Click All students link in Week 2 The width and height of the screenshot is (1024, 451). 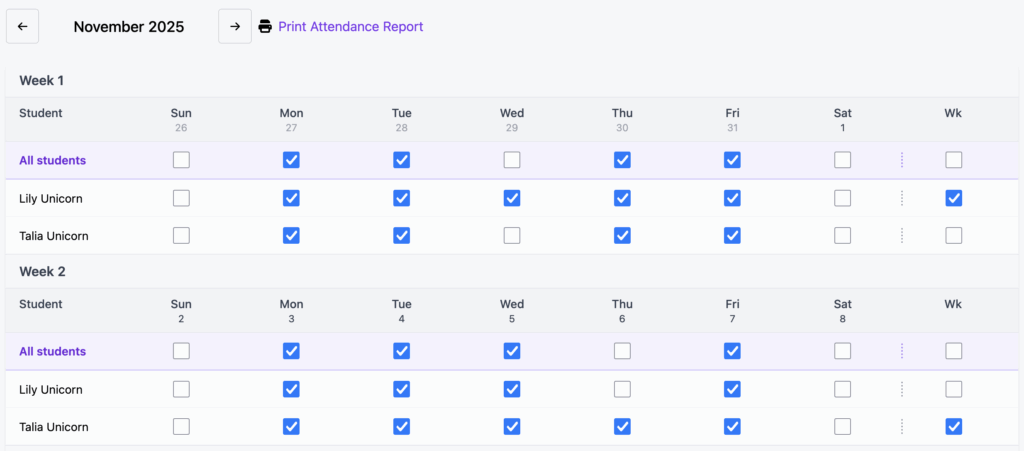pyautogui.click(x=52, y=351)
